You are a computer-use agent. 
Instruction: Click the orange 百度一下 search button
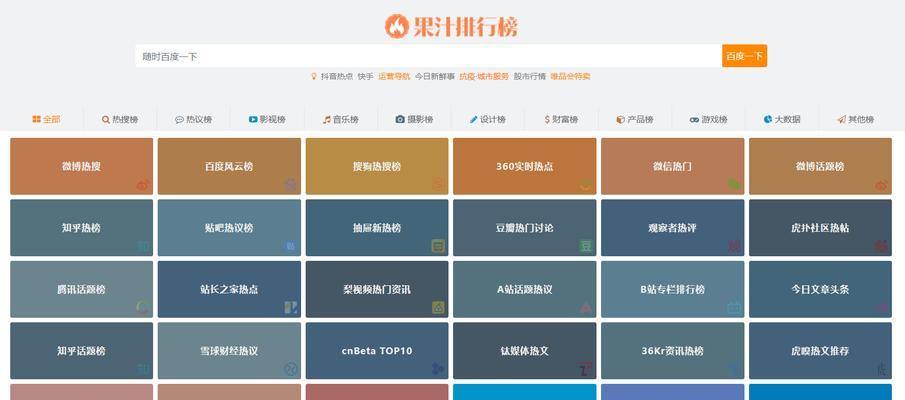pyautogui.click(x=744, y=56)
